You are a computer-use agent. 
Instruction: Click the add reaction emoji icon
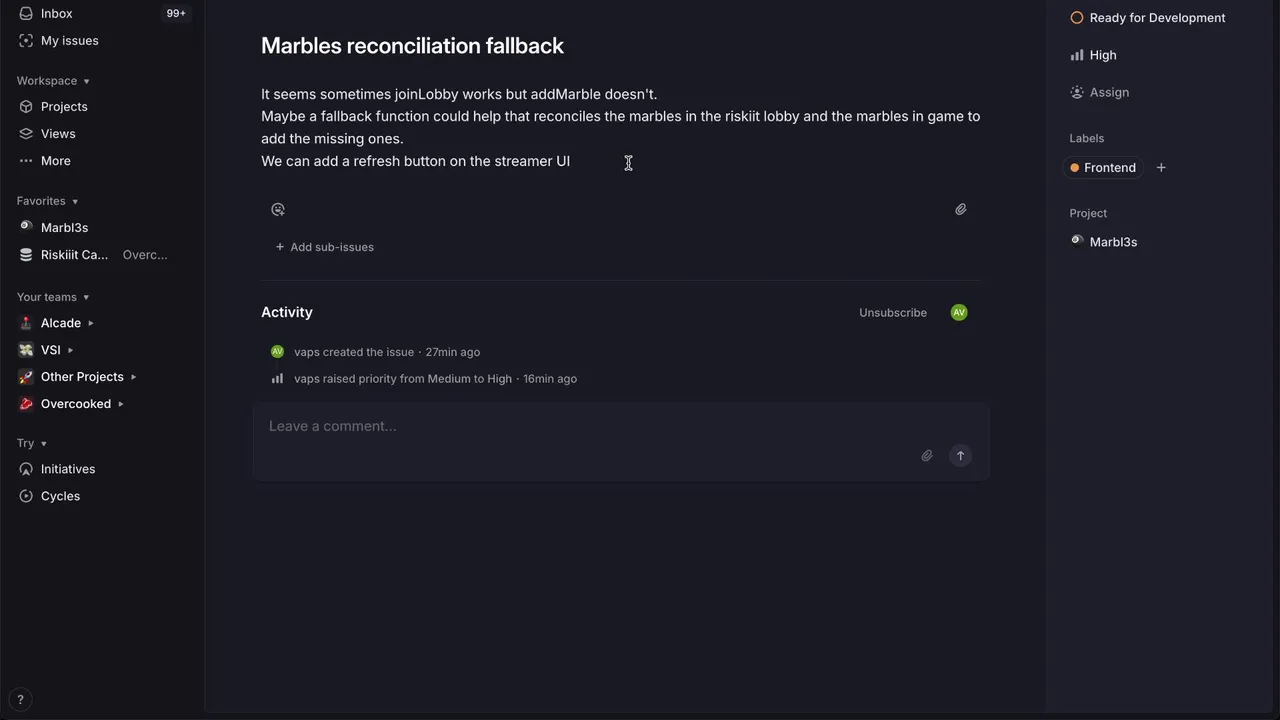coord(278,209)
